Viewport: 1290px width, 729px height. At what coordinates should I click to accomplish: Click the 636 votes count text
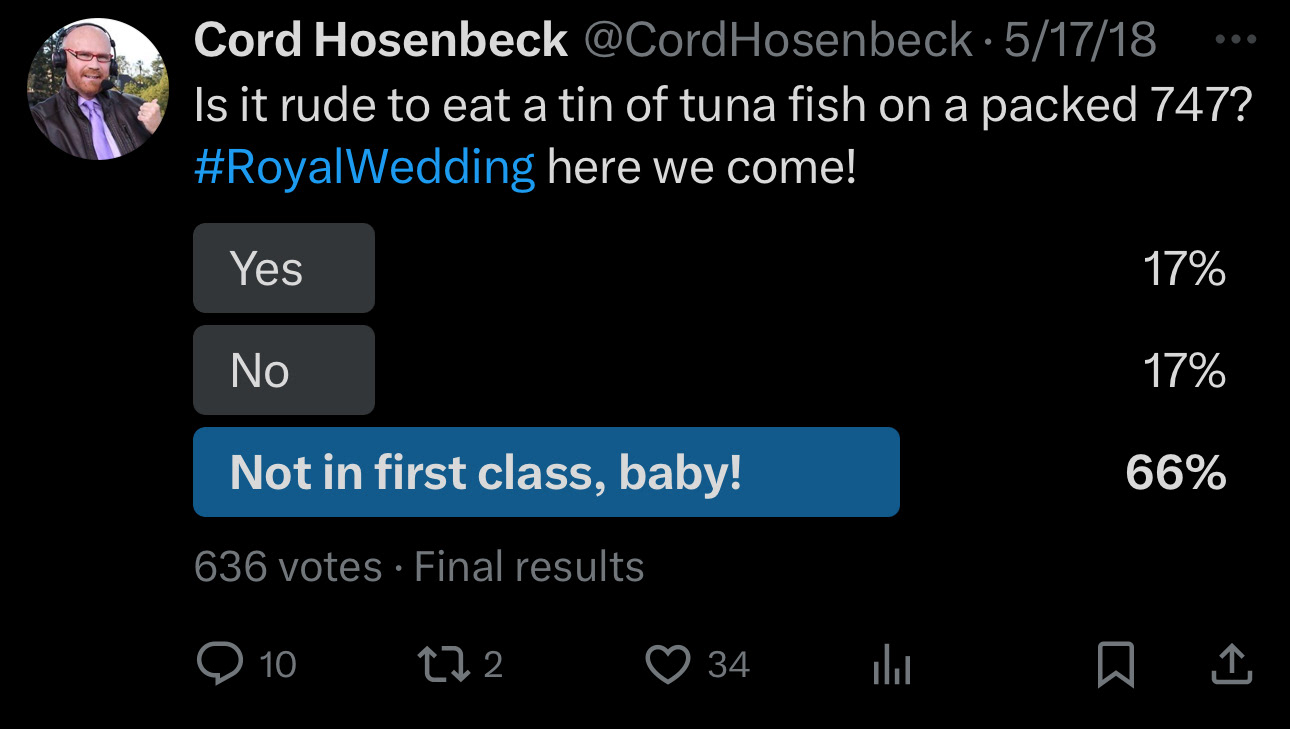click(288, 567)
